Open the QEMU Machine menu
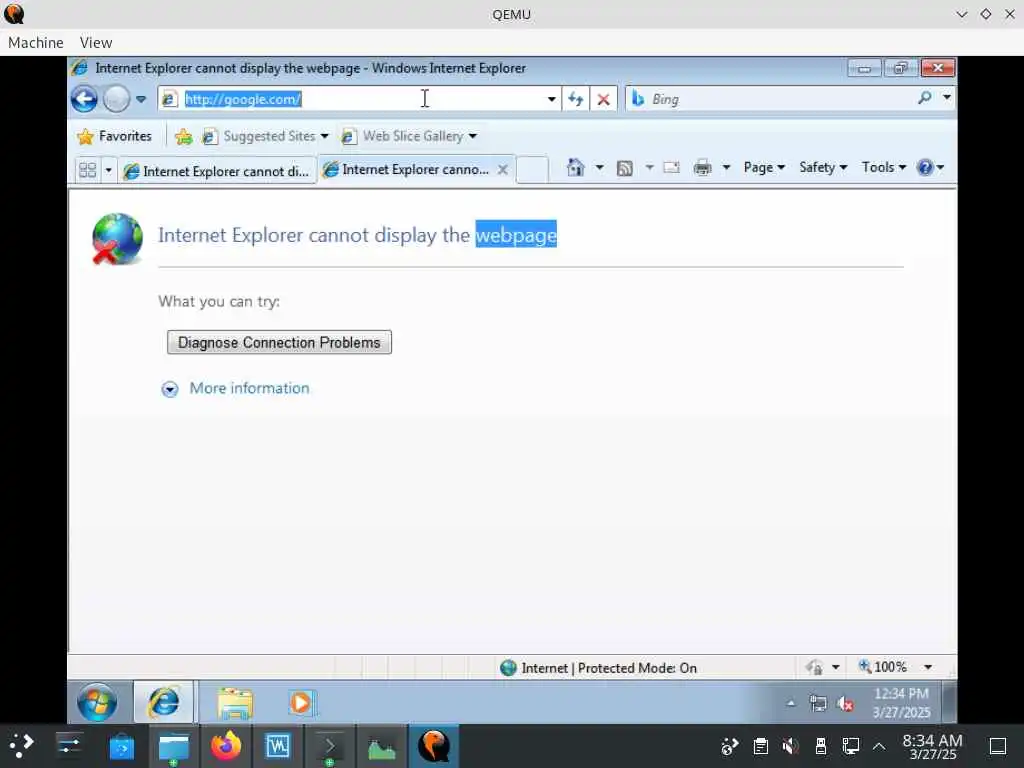Viewport: 1024px width, 768px height. click(x=36, y=42)
